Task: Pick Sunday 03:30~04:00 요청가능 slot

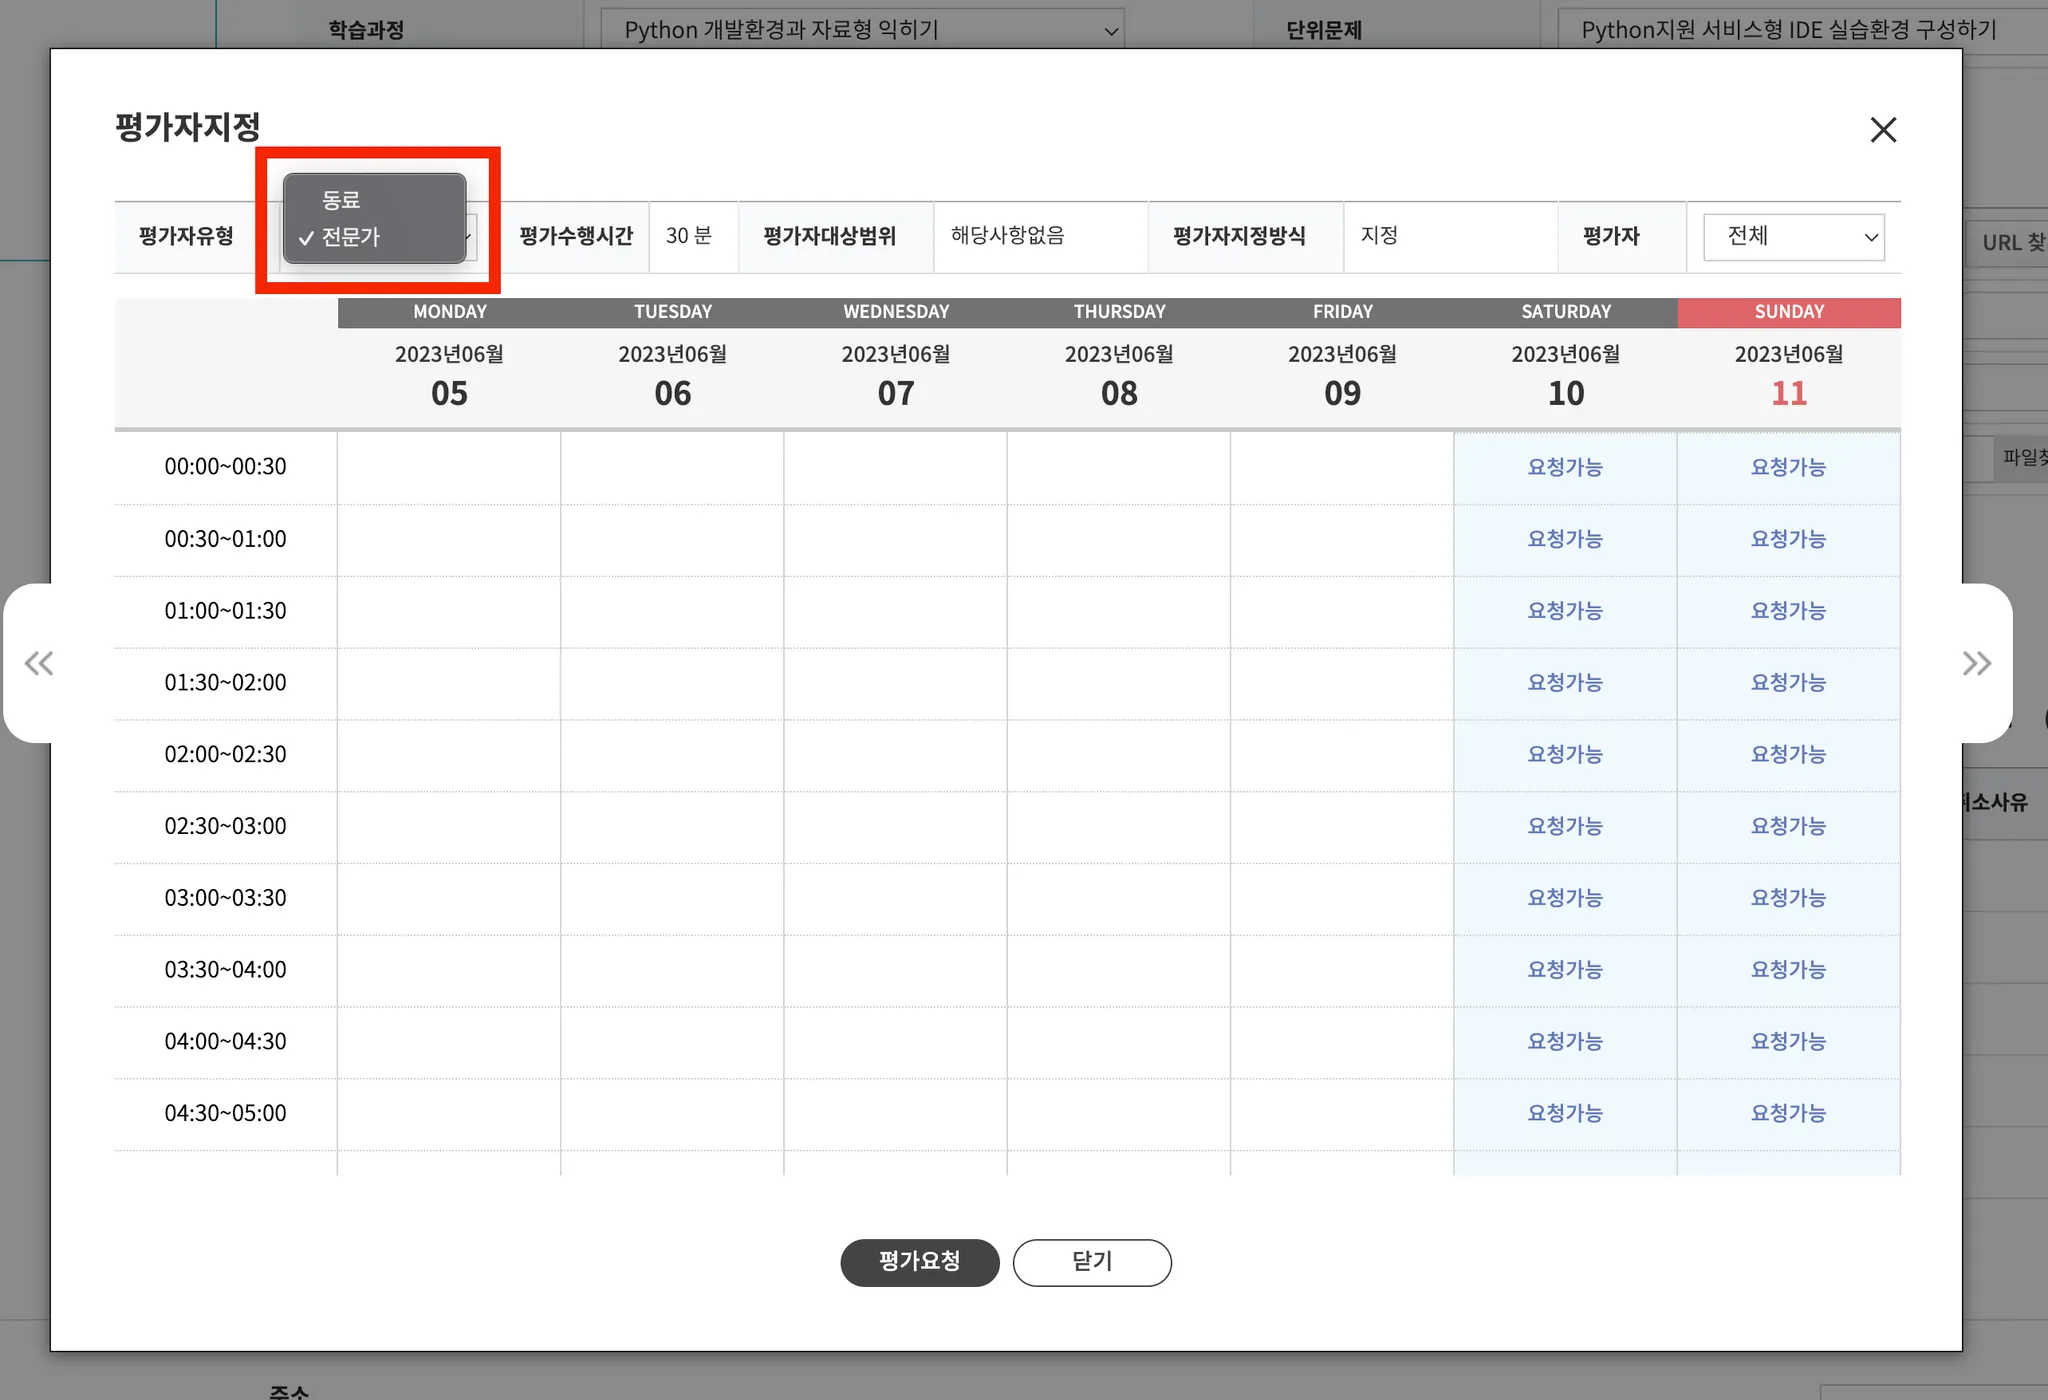Action: pyautogui.click(x=1788, y=970)
